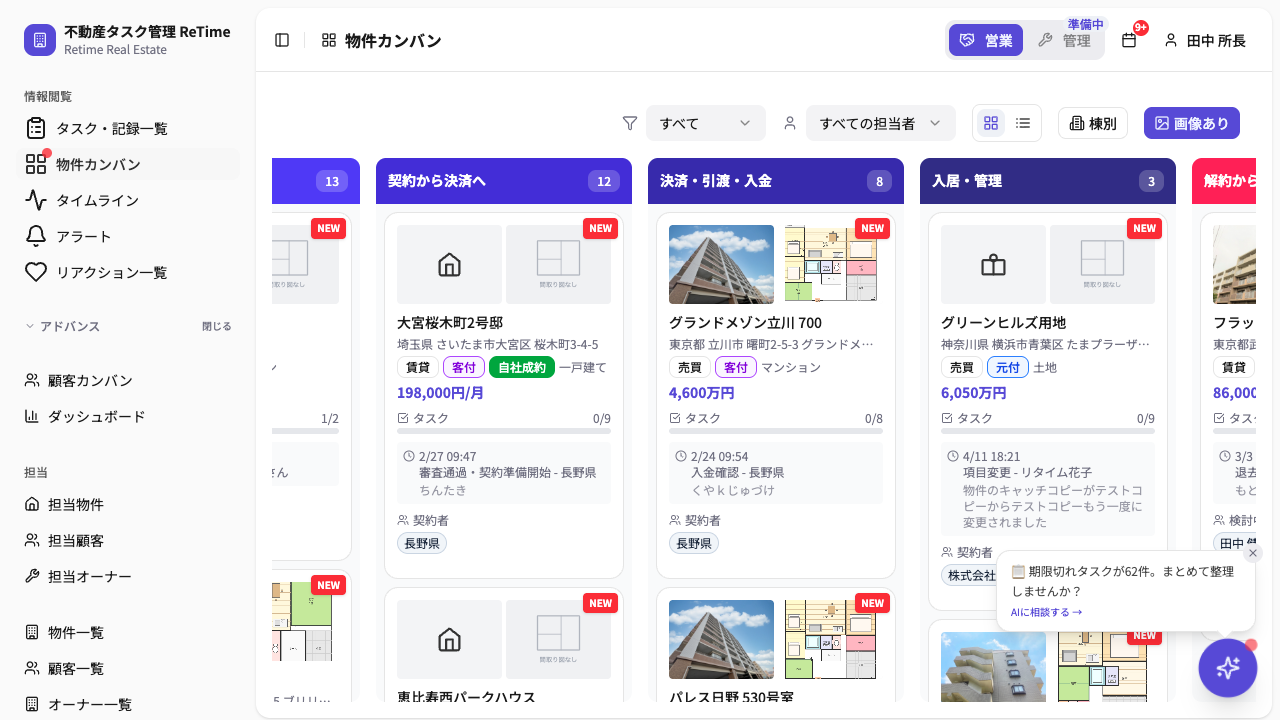The image size is (1280, 720).
Task: Open floor plan image of グランドメゾン立川 700
Action: click(830, 264)
